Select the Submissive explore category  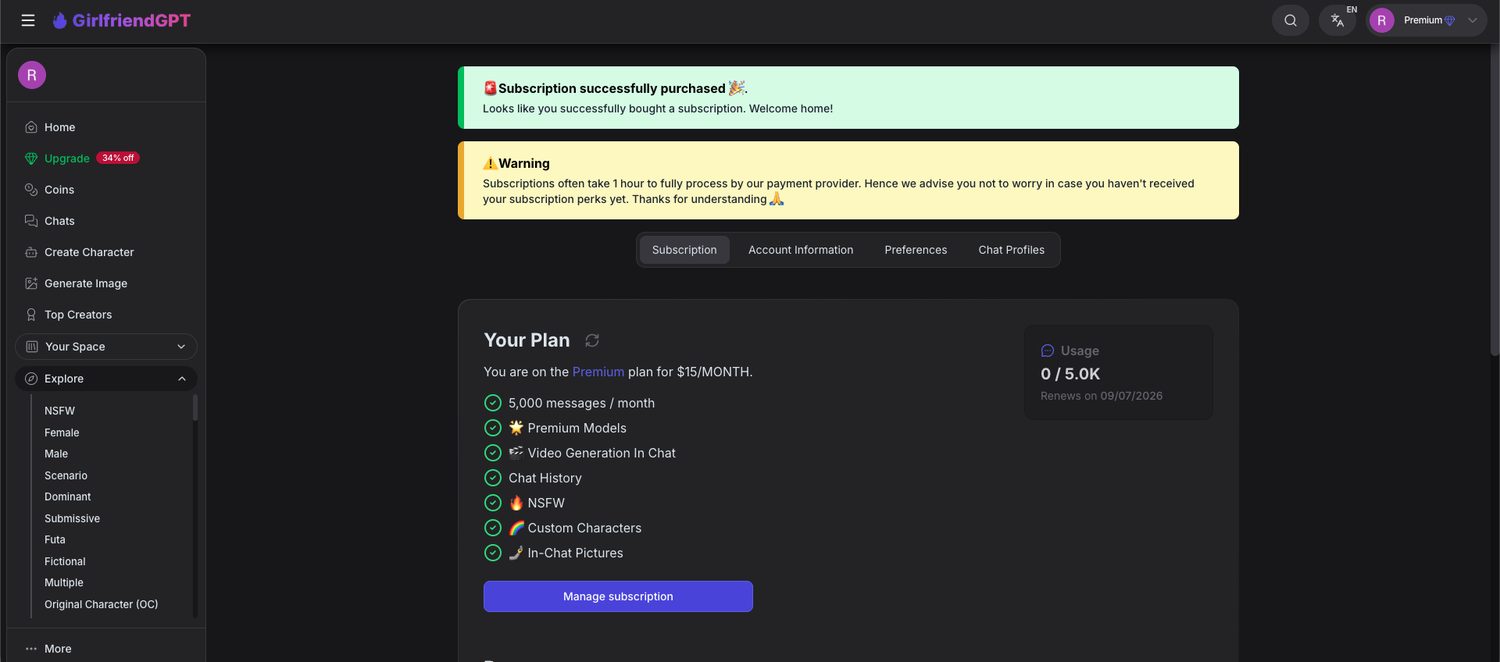pyautogui.click(x=72, y=519)
